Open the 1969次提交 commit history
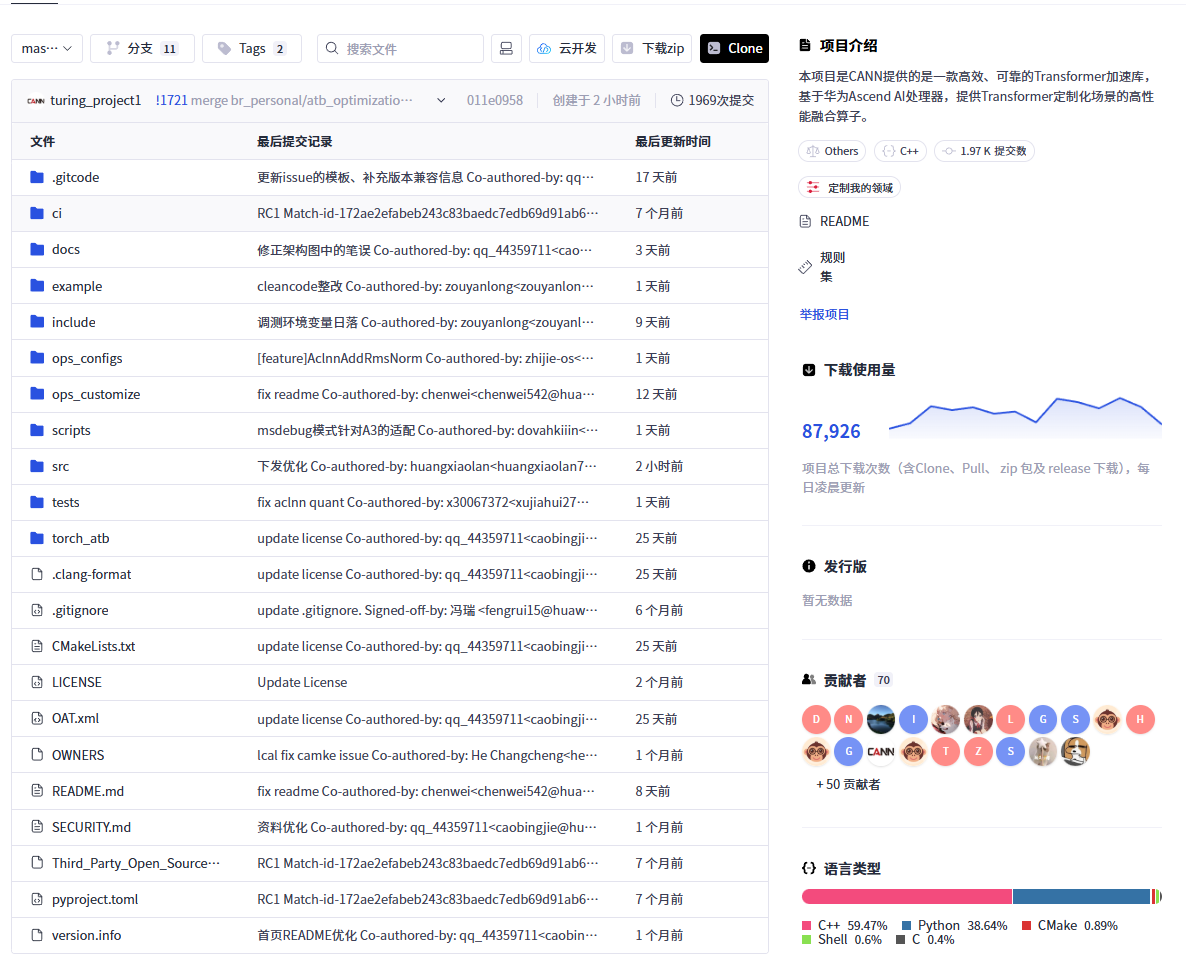1186x965 pixels. point(713,101)
